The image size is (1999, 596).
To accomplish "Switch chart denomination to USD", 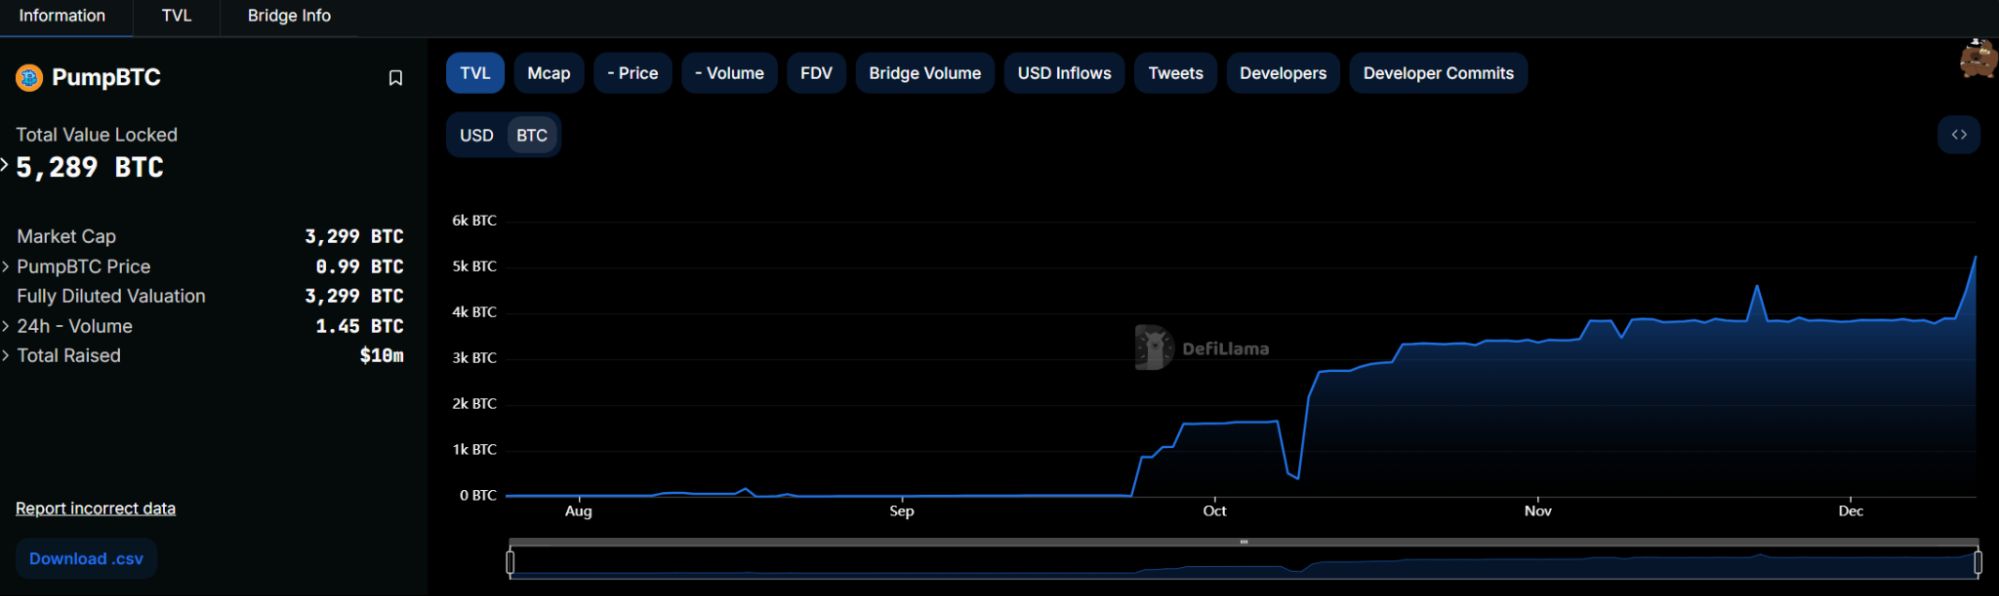I will 476,135.
